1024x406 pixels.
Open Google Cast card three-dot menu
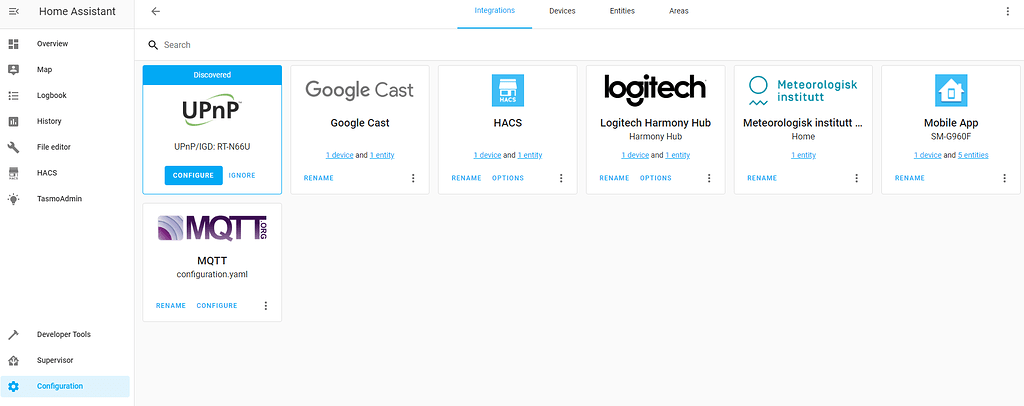point(413,178)
